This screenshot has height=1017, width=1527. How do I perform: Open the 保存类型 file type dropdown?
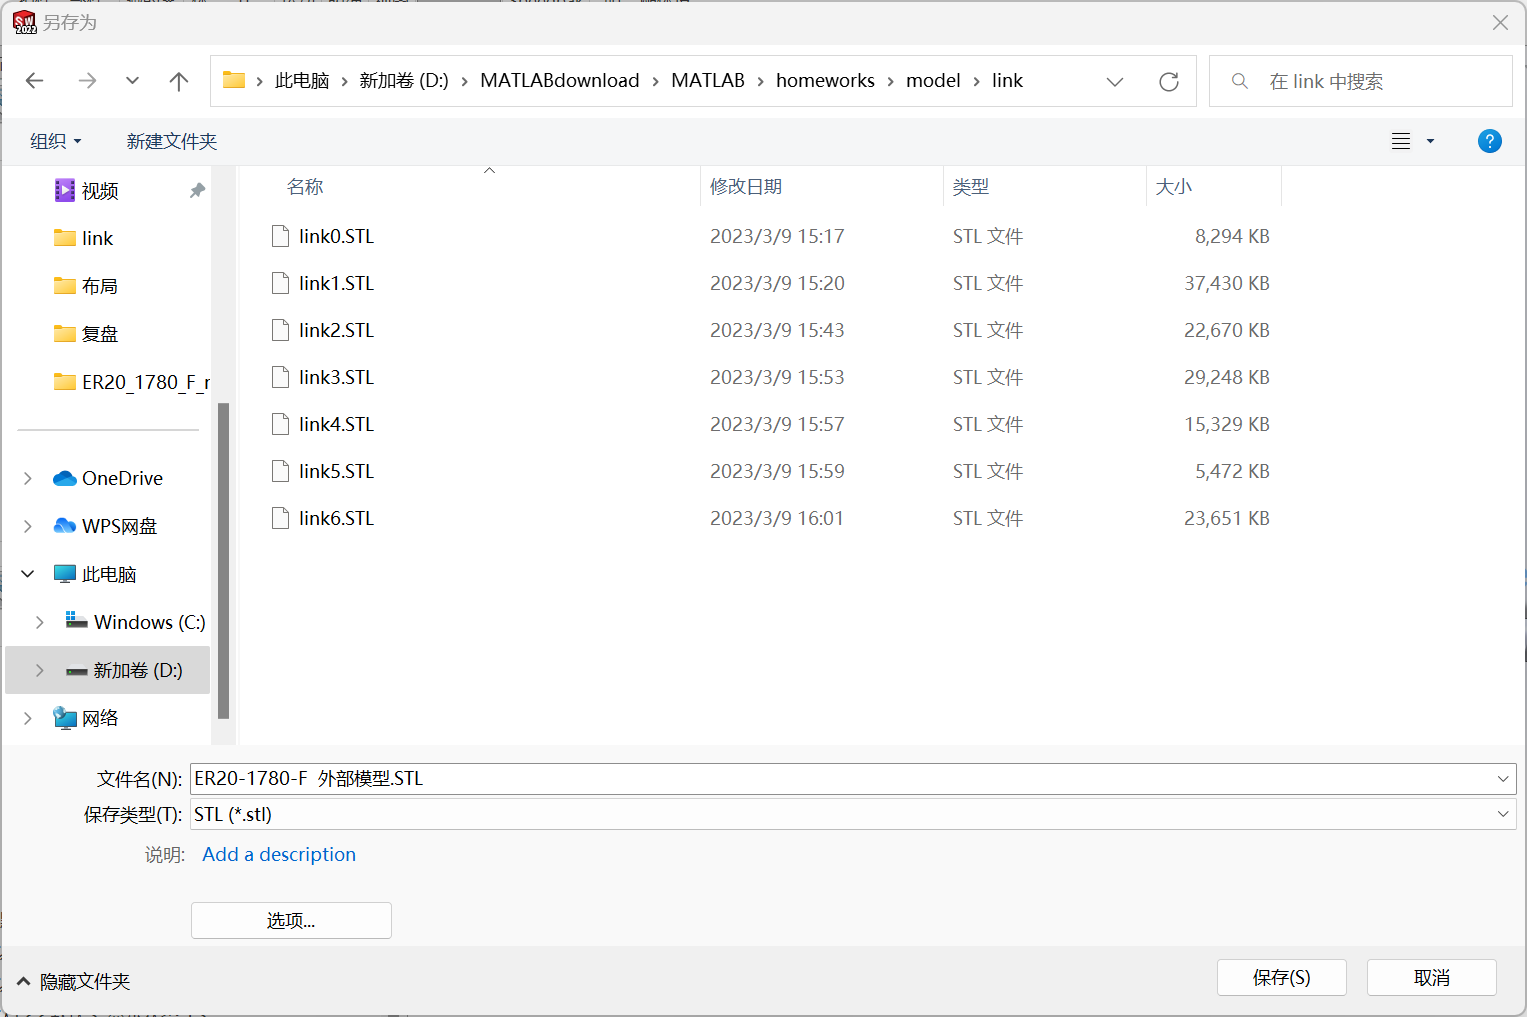tap(1504, 814)
